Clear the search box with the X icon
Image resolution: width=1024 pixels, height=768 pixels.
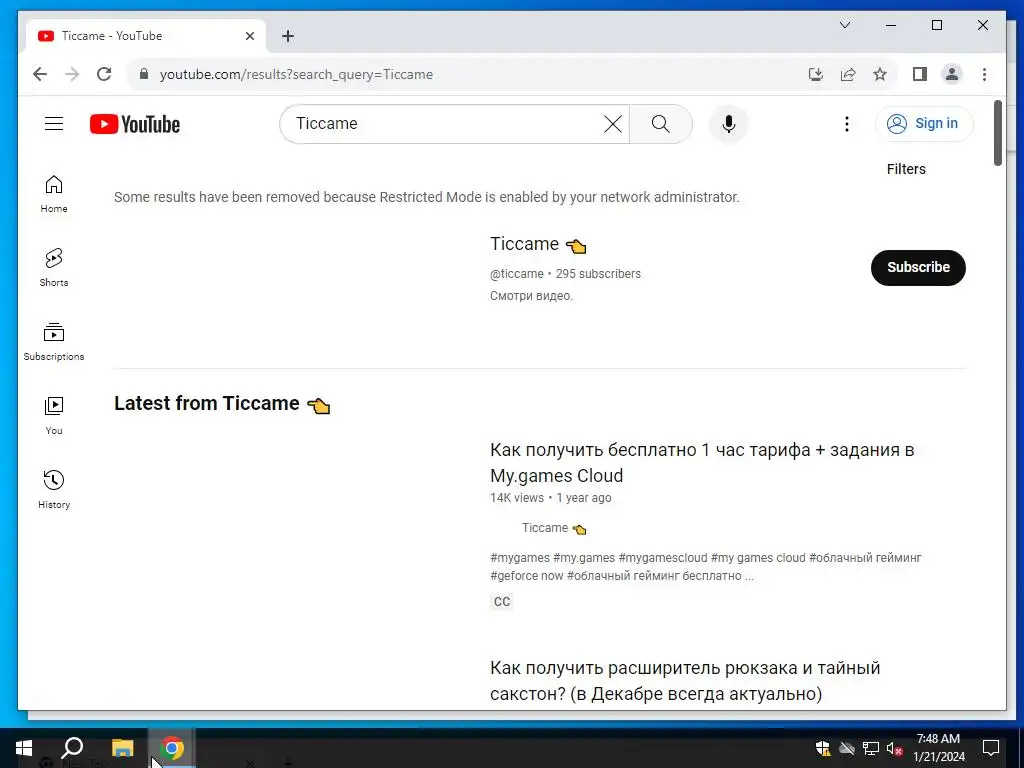(613, 124)
